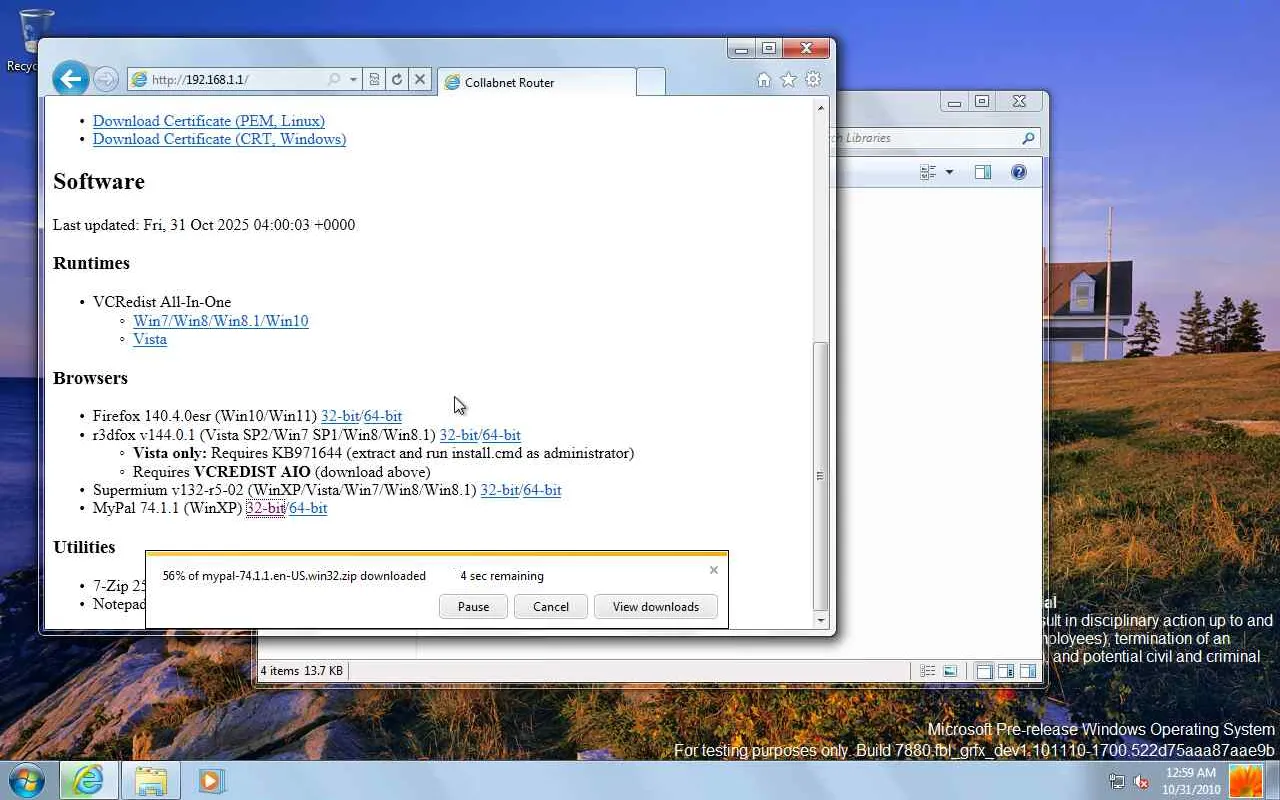Go back with the Internet Explorer Back arrow
This screenshot has width=1280, height=800.
click(x=71, y=79)
